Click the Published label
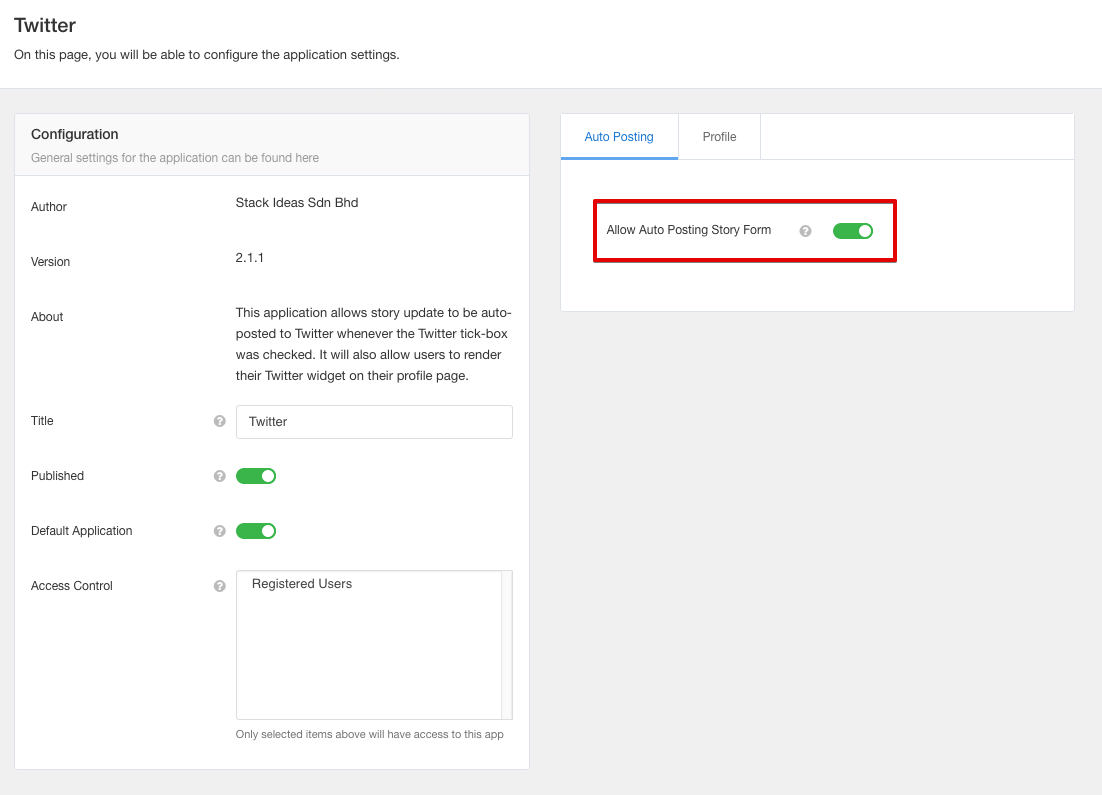 (58, 476)
